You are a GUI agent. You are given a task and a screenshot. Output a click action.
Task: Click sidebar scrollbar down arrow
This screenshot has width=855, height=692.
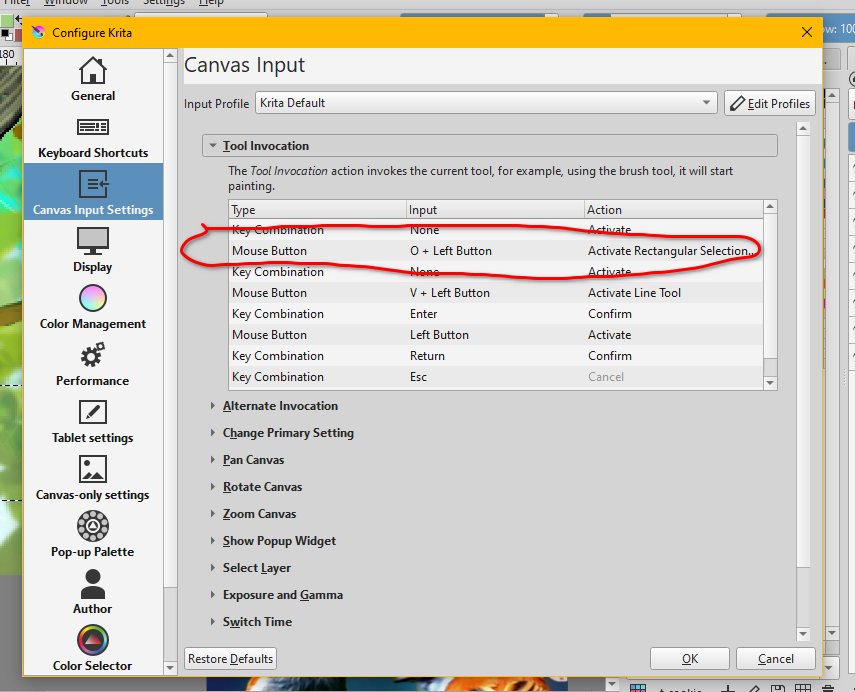(170, 667)
